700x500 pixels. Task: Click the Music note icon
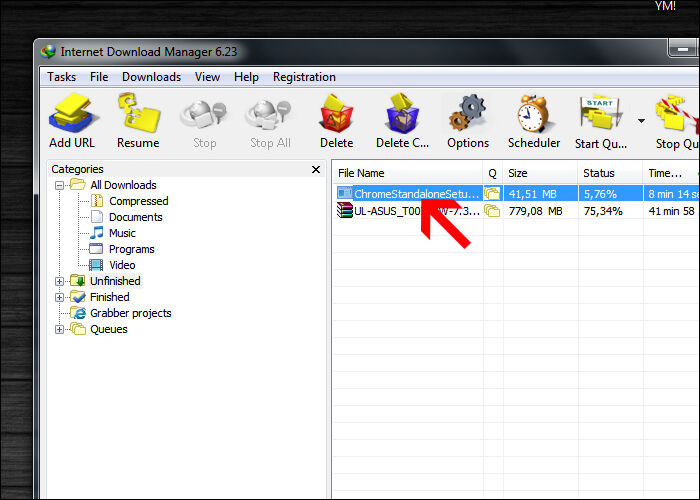click(x=96, y=233)
